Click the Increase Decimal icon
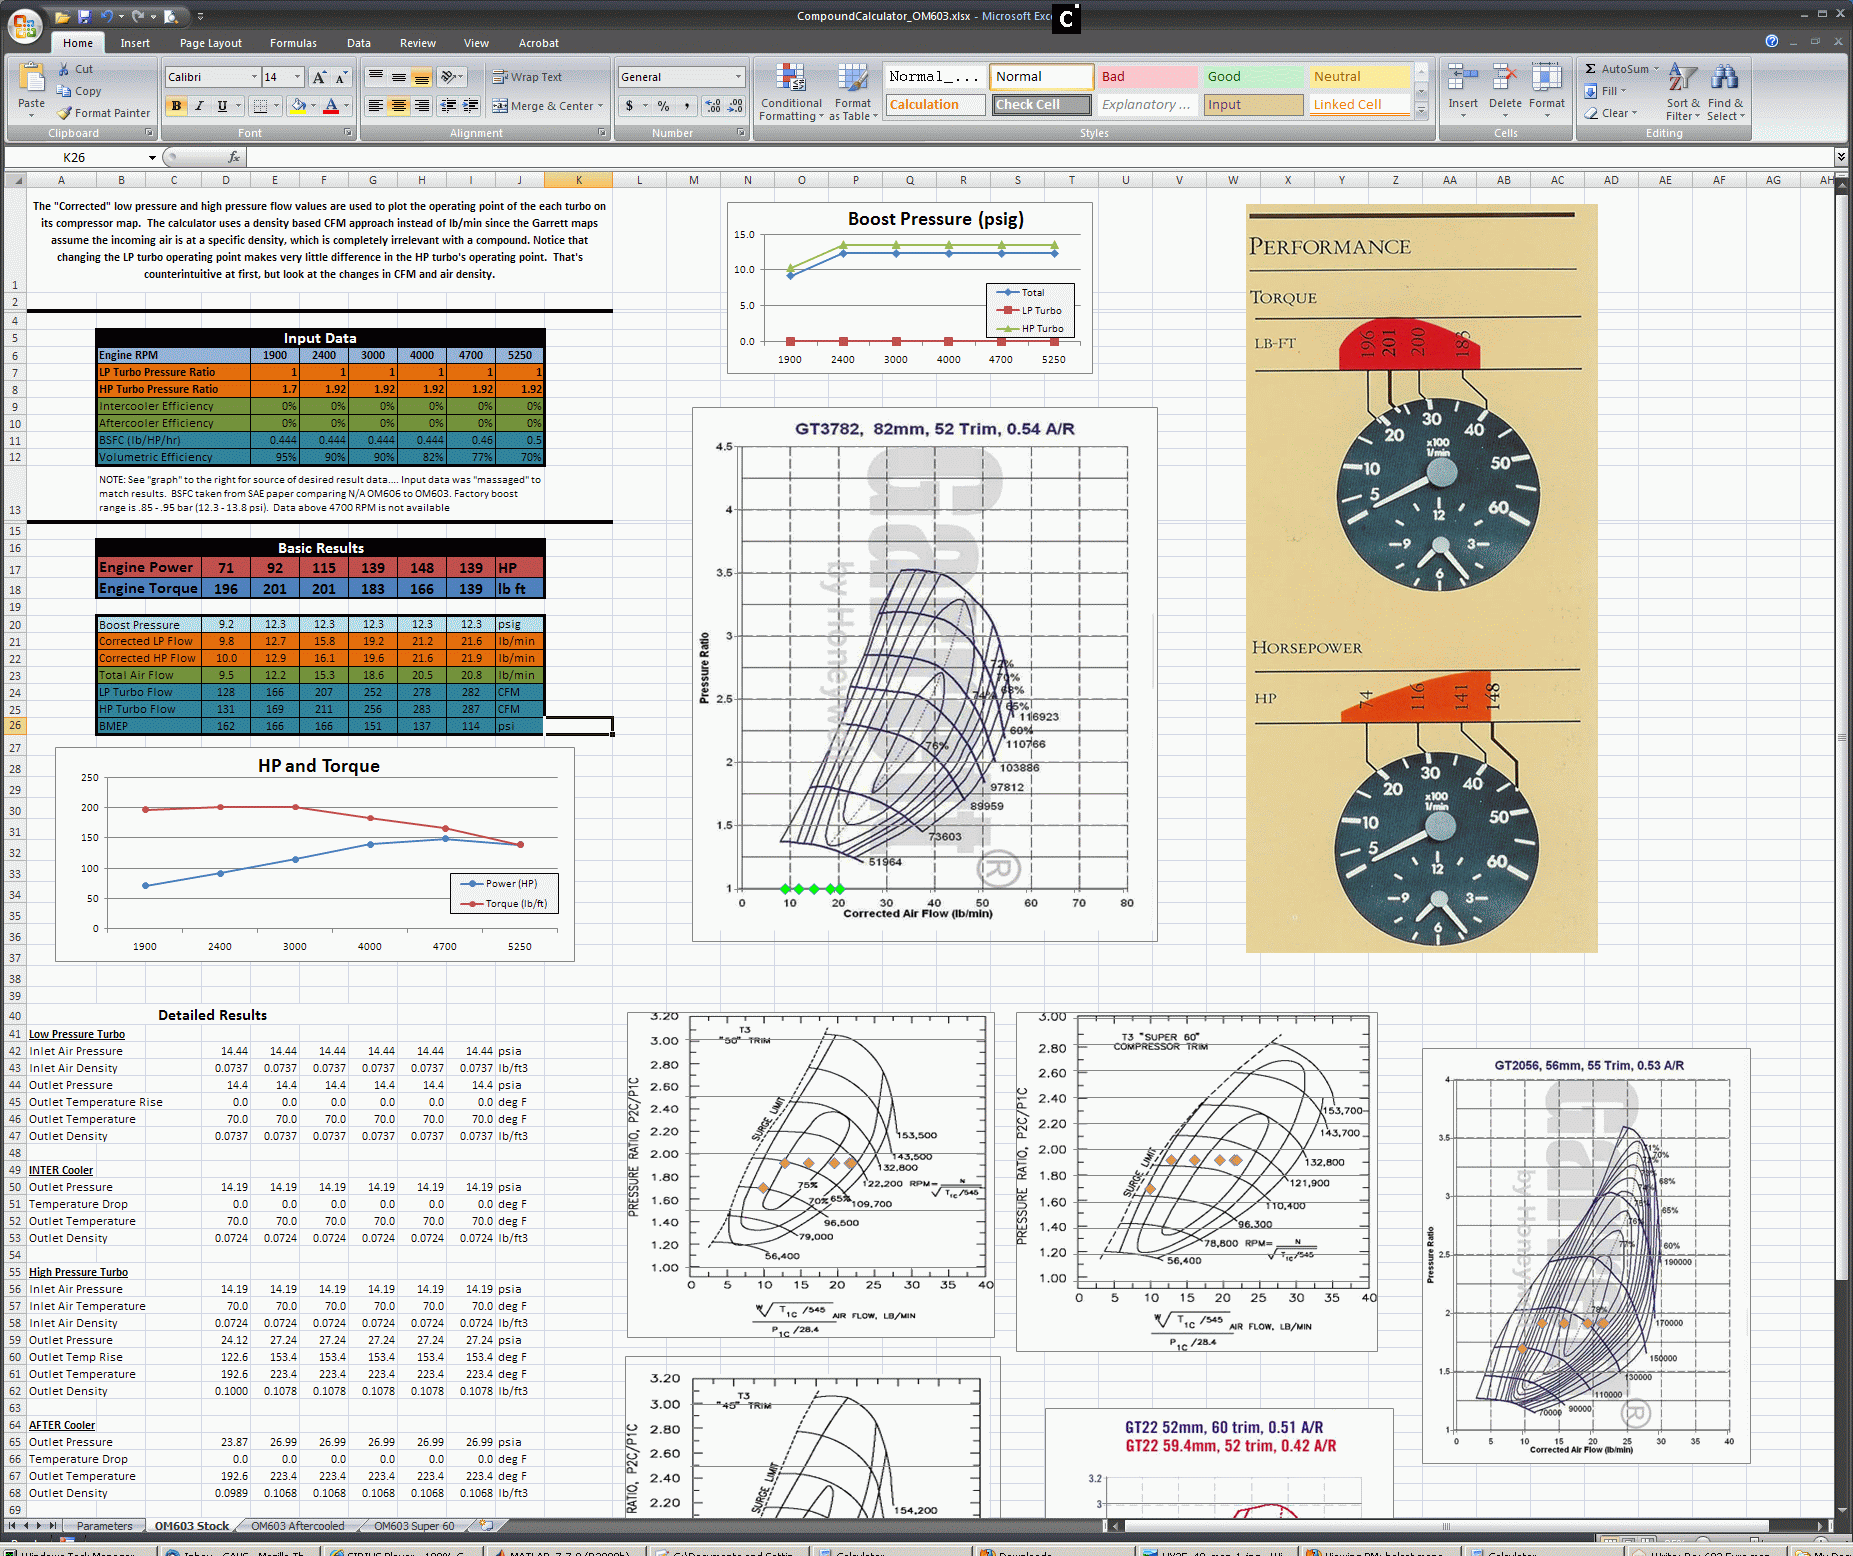This screenshot has height=1556, width=1853. click(712, 105)
